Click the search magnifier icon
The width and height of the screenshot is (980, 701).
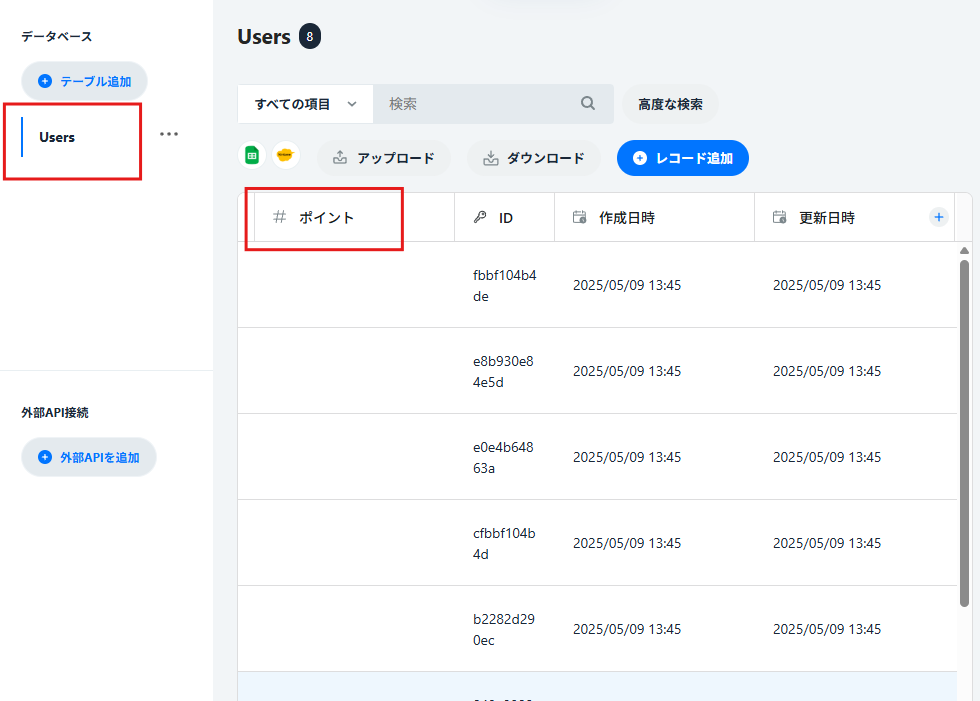[588, 103]
